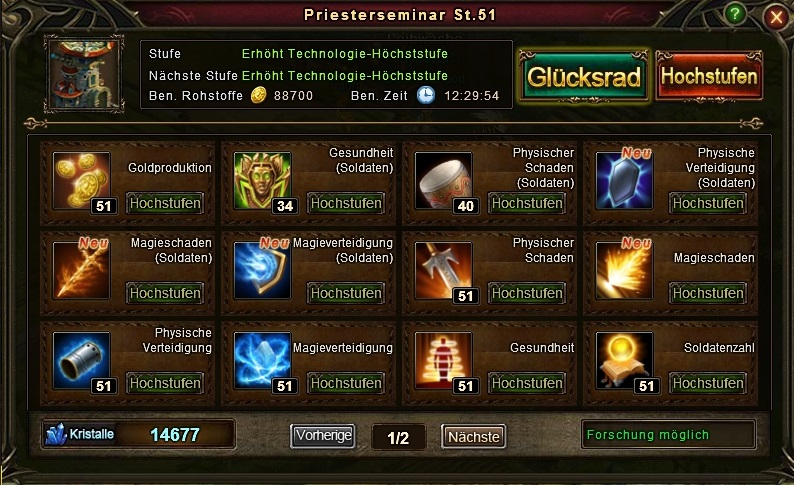Upgrade Magieschaden with its Hochstufen button

708,293
